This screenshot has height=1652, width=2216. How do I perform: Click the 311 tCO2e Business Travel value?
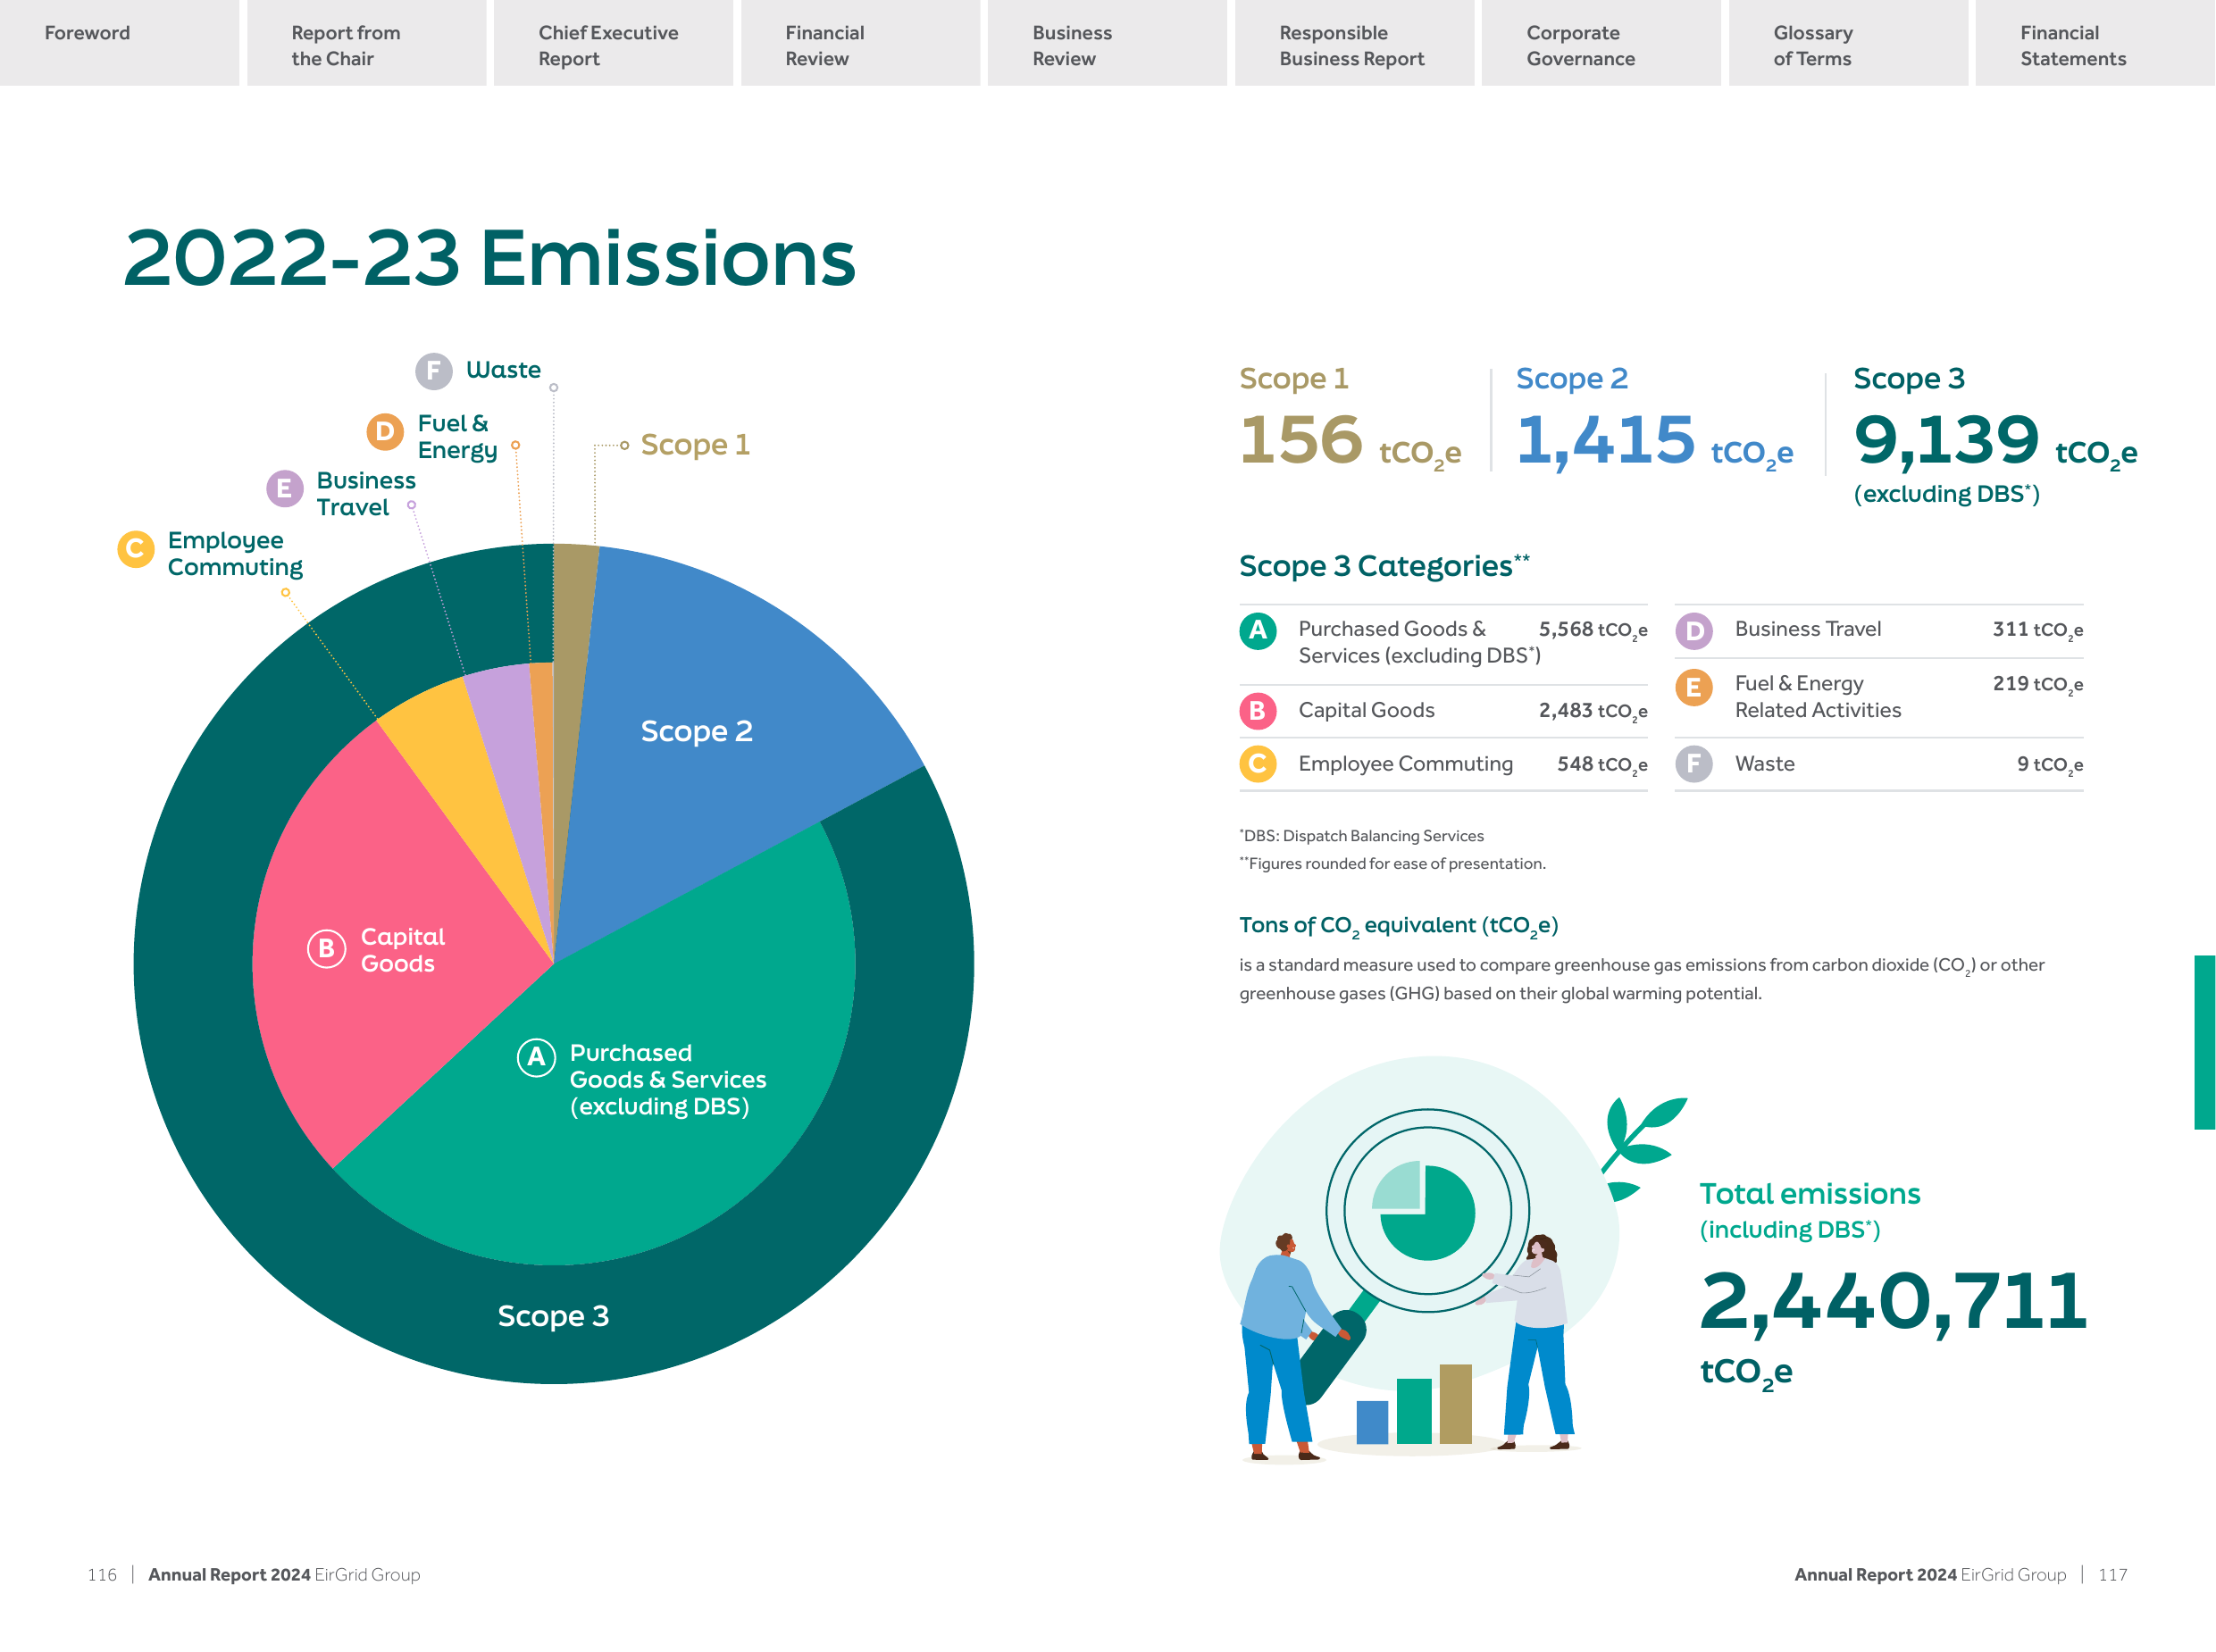point(2038,630)
